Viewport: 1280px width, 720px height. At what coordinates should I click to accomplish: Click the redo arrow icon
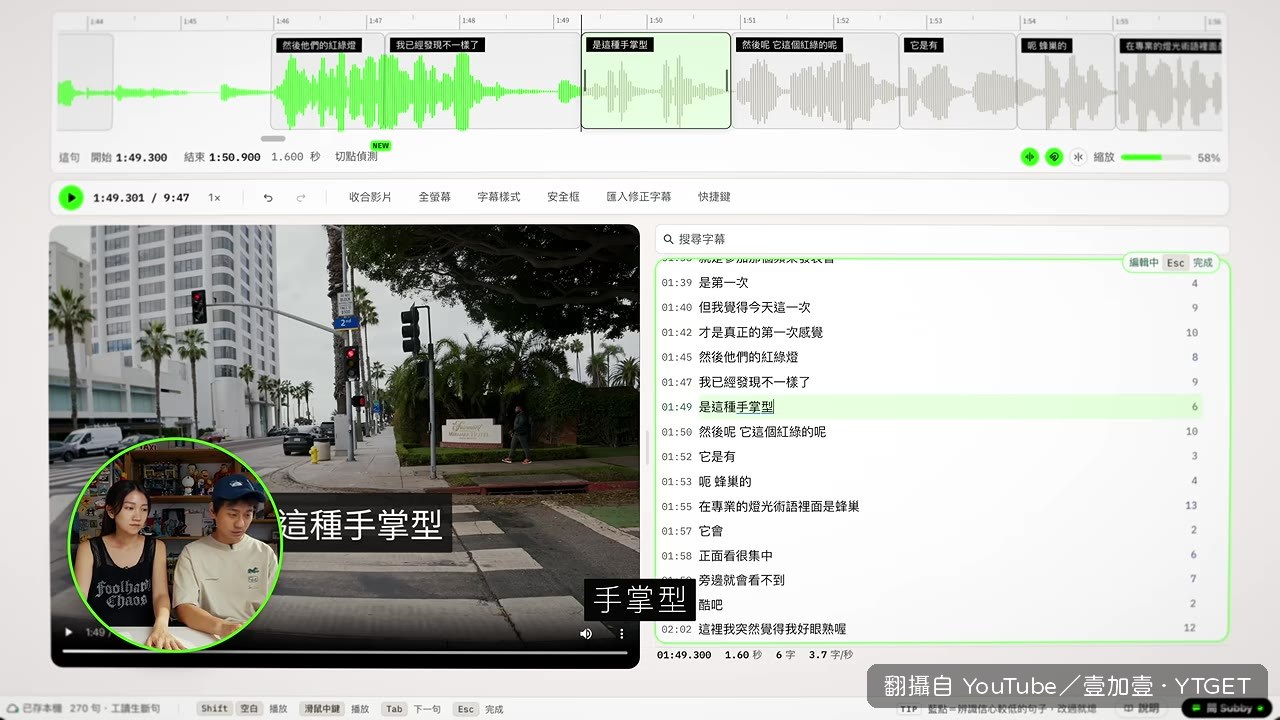(x=301, y=198)
